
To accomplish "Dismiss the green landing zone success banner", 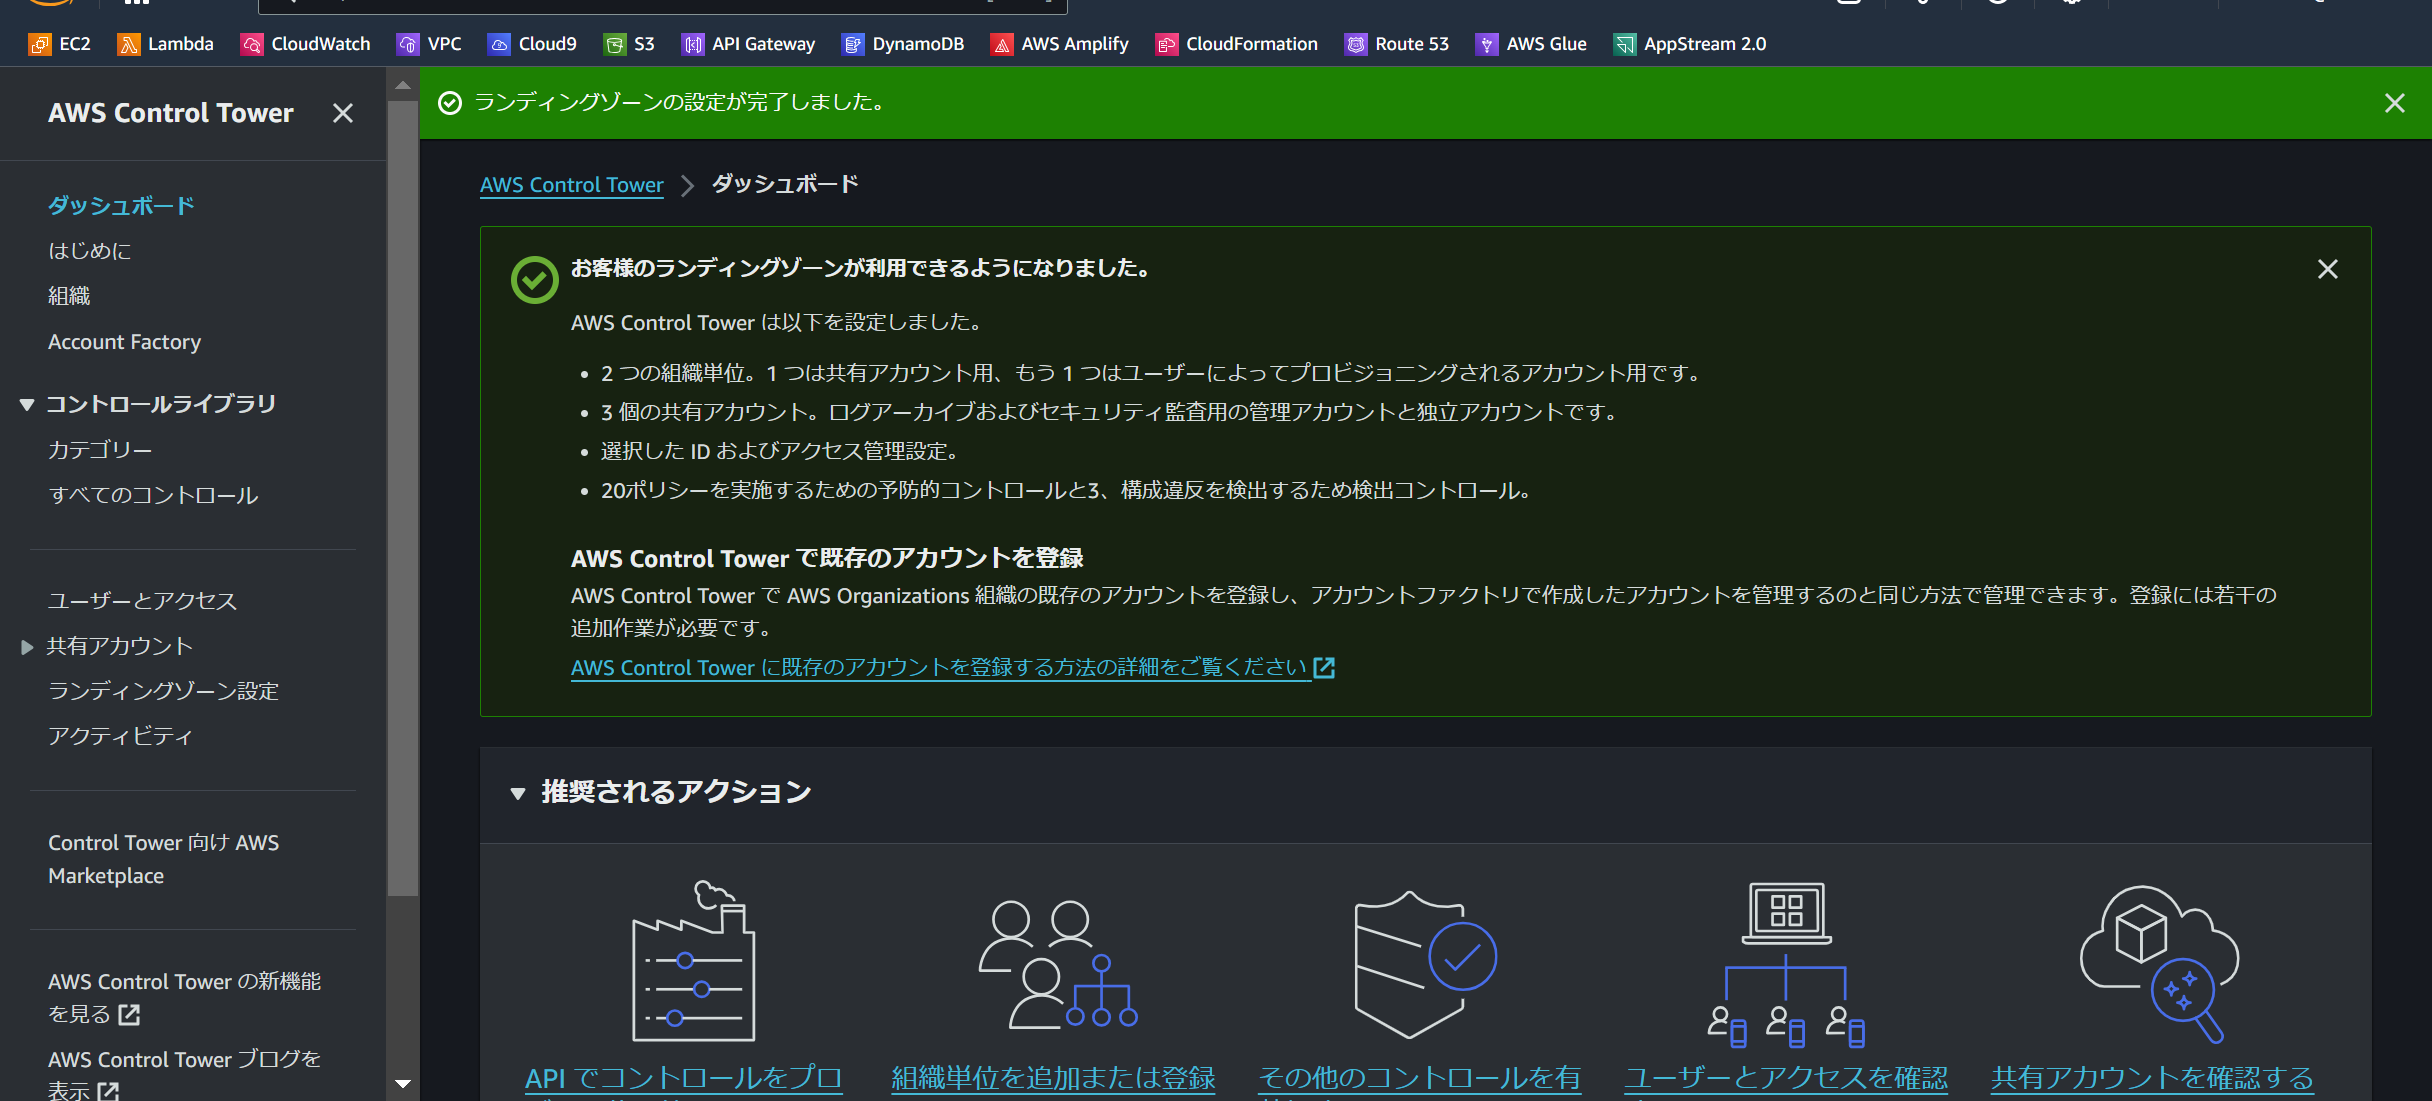I will coord(2394,103).
